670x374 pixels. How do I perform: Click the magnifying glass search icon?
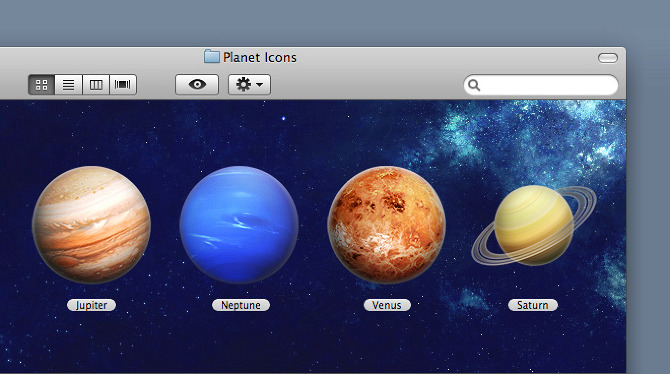point(474,85)
